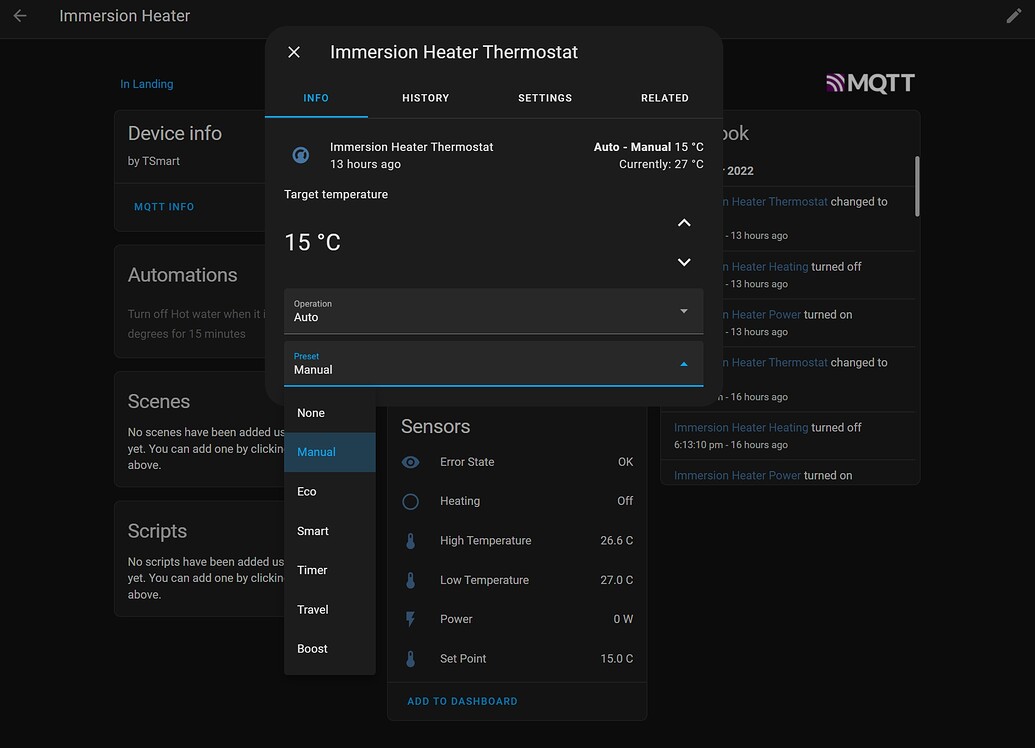Open Immersion Heater Heating logbook link at 6:13:10 pm

pos(741,428)
